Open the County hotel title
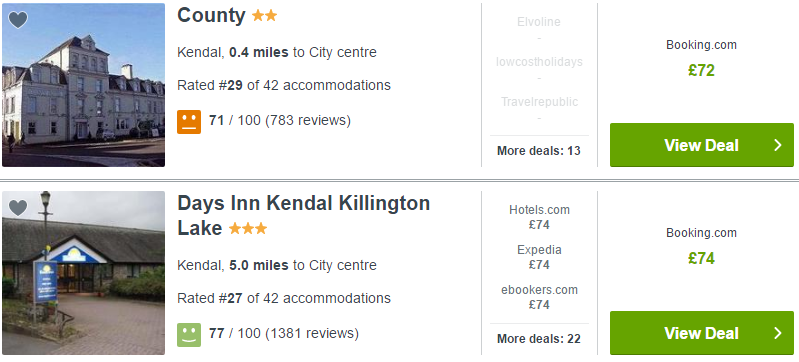This screenshot has height=362, width=799. tap(211, 15)
